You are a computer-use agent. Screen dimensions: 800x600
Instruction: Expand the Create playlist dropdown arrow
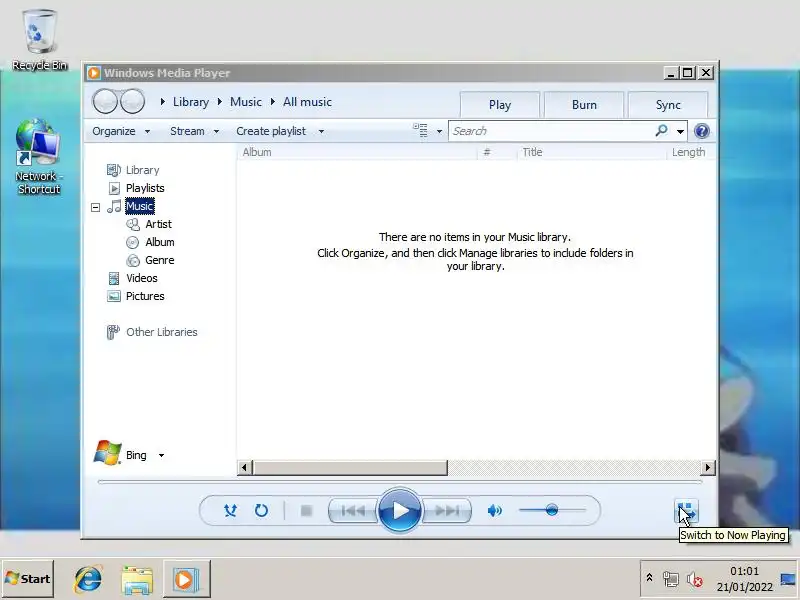tap(321, 132)
